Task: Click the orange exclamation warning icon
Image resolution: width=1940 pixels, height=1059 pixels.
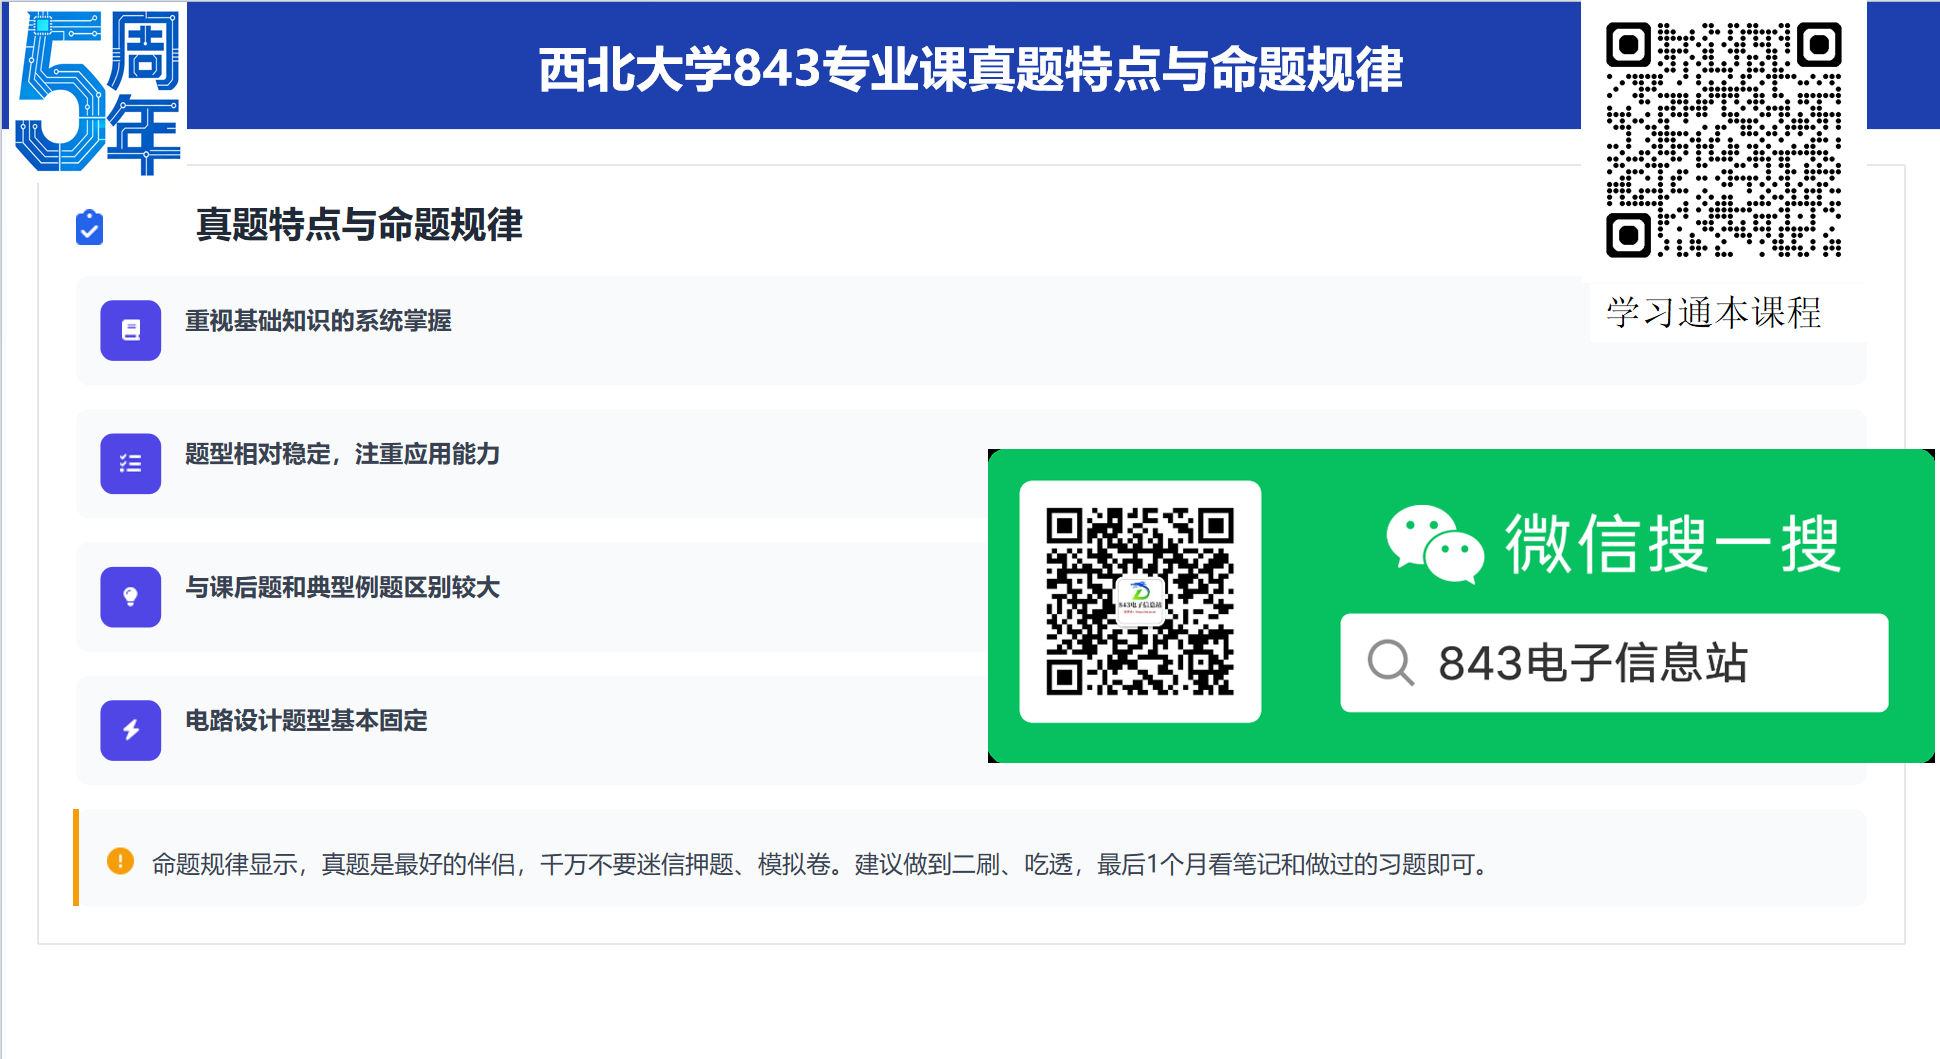Action: tap(120, 861)
